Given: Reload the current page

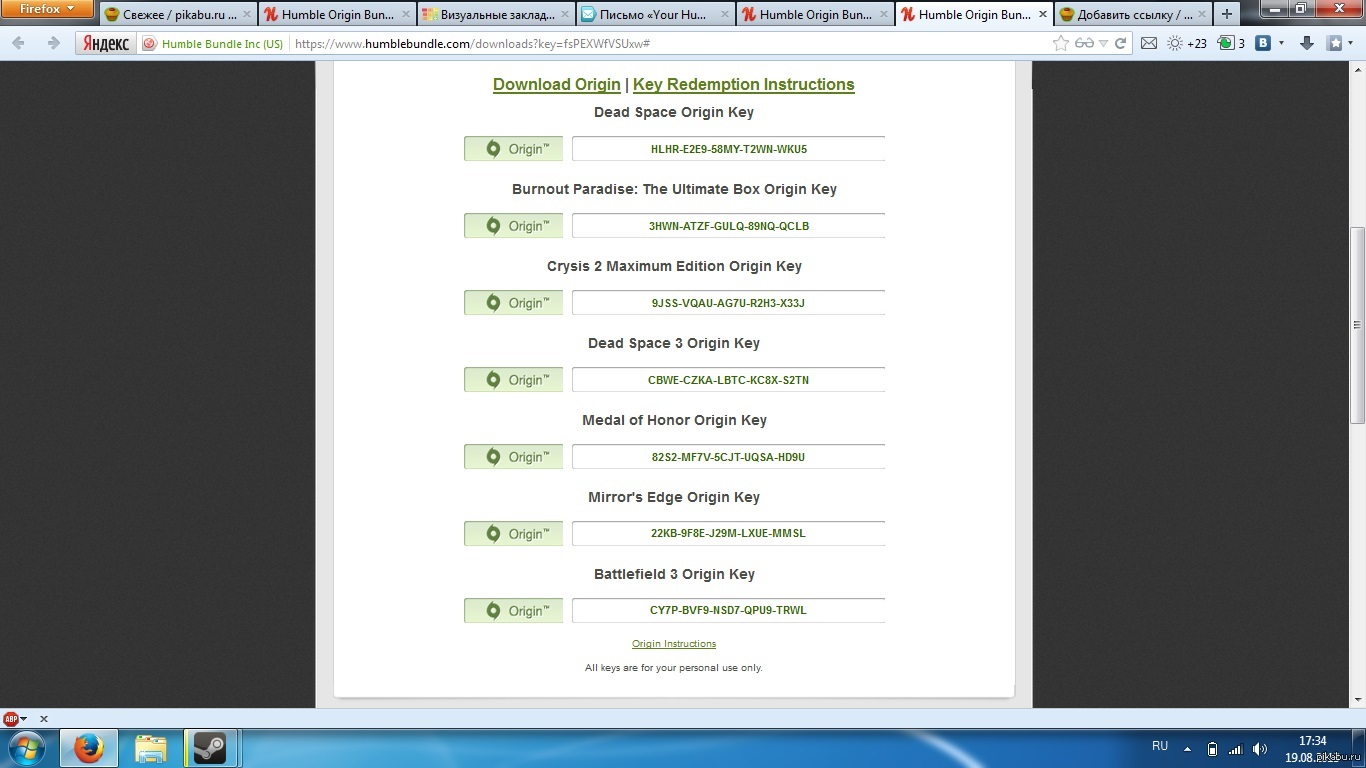Looking at the screenshot, I should [x=1121, y=44].
